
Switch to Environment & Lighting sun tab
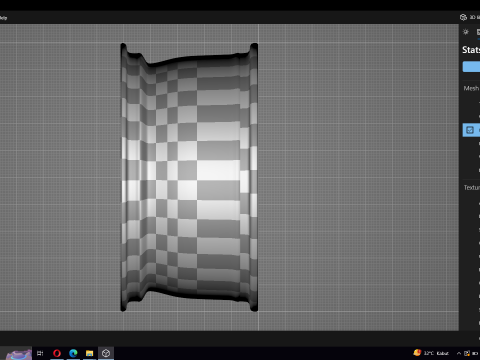pyautogui.click(x=466, y=32)
